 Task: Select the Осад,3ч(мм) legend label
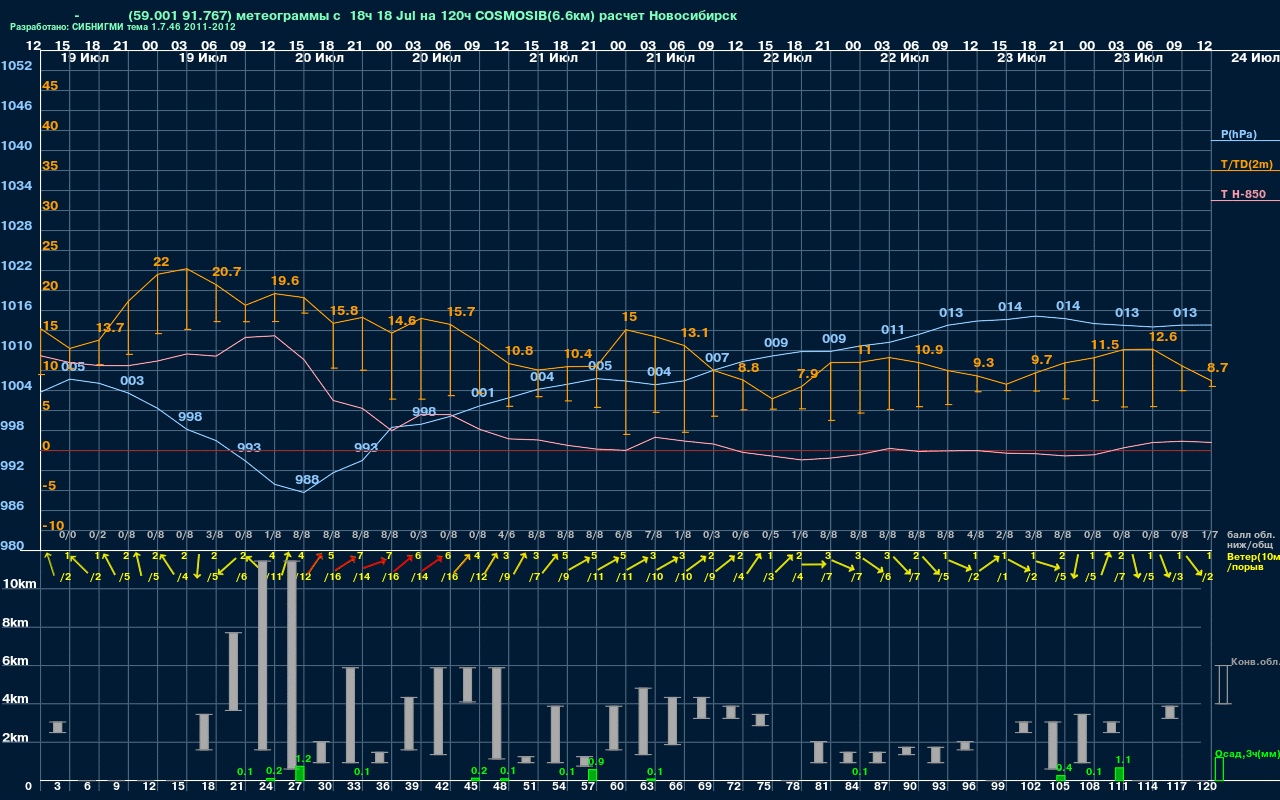[1247, 753]
